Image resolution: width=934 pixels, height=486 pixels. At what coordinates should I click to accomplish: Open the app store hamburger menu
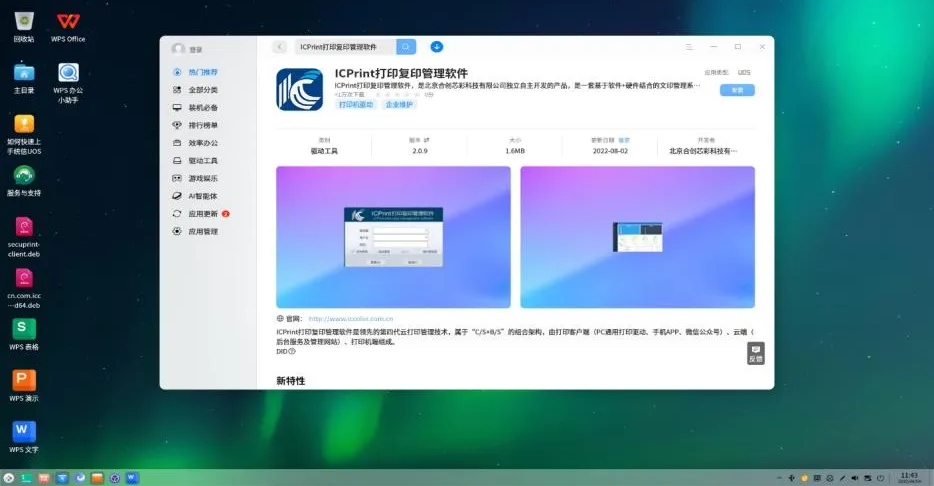pos(689,46)
